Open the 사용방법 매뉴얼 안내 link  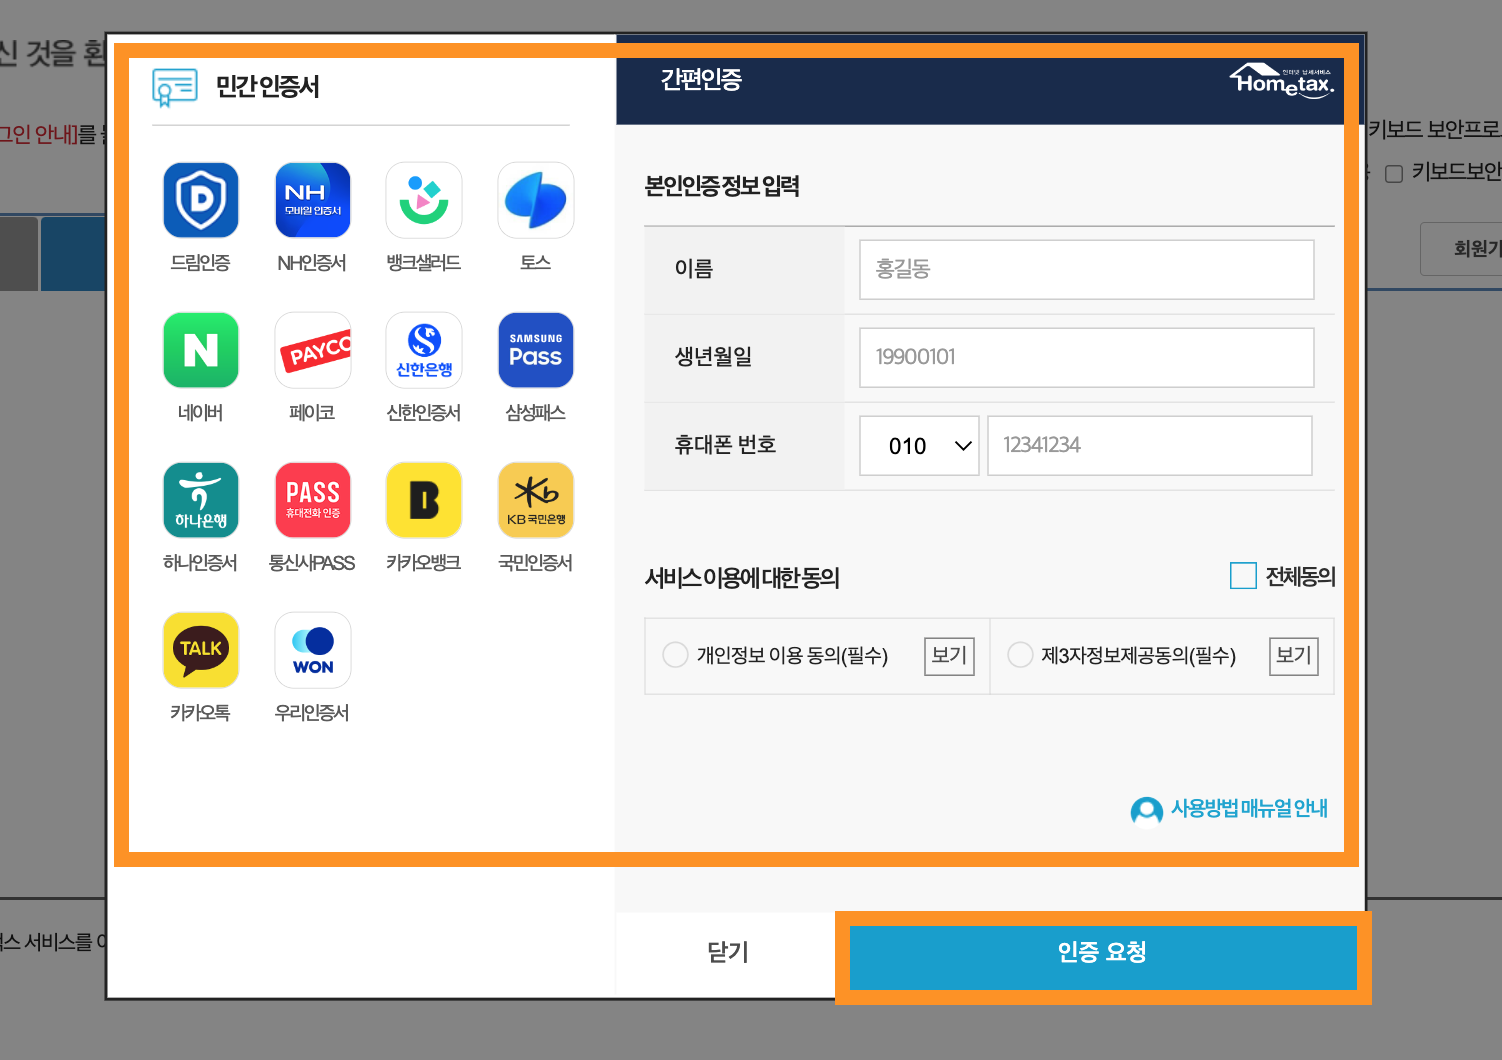click(x=1229, y=809)
